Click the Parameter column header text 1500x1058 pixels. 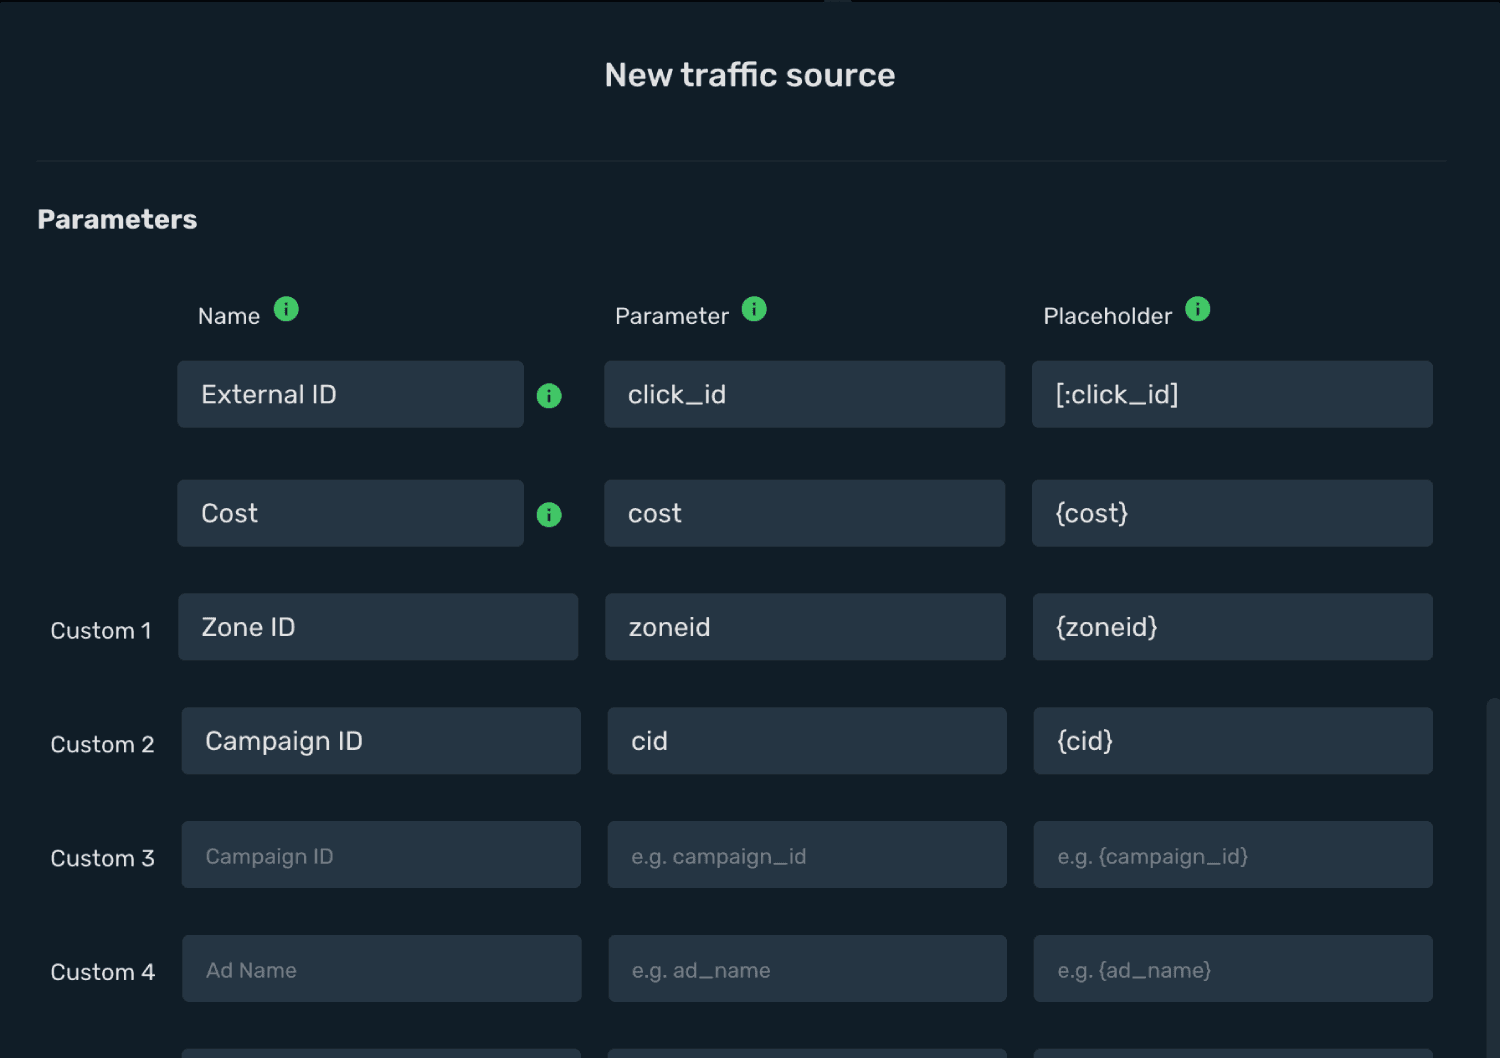pos(672,316)
